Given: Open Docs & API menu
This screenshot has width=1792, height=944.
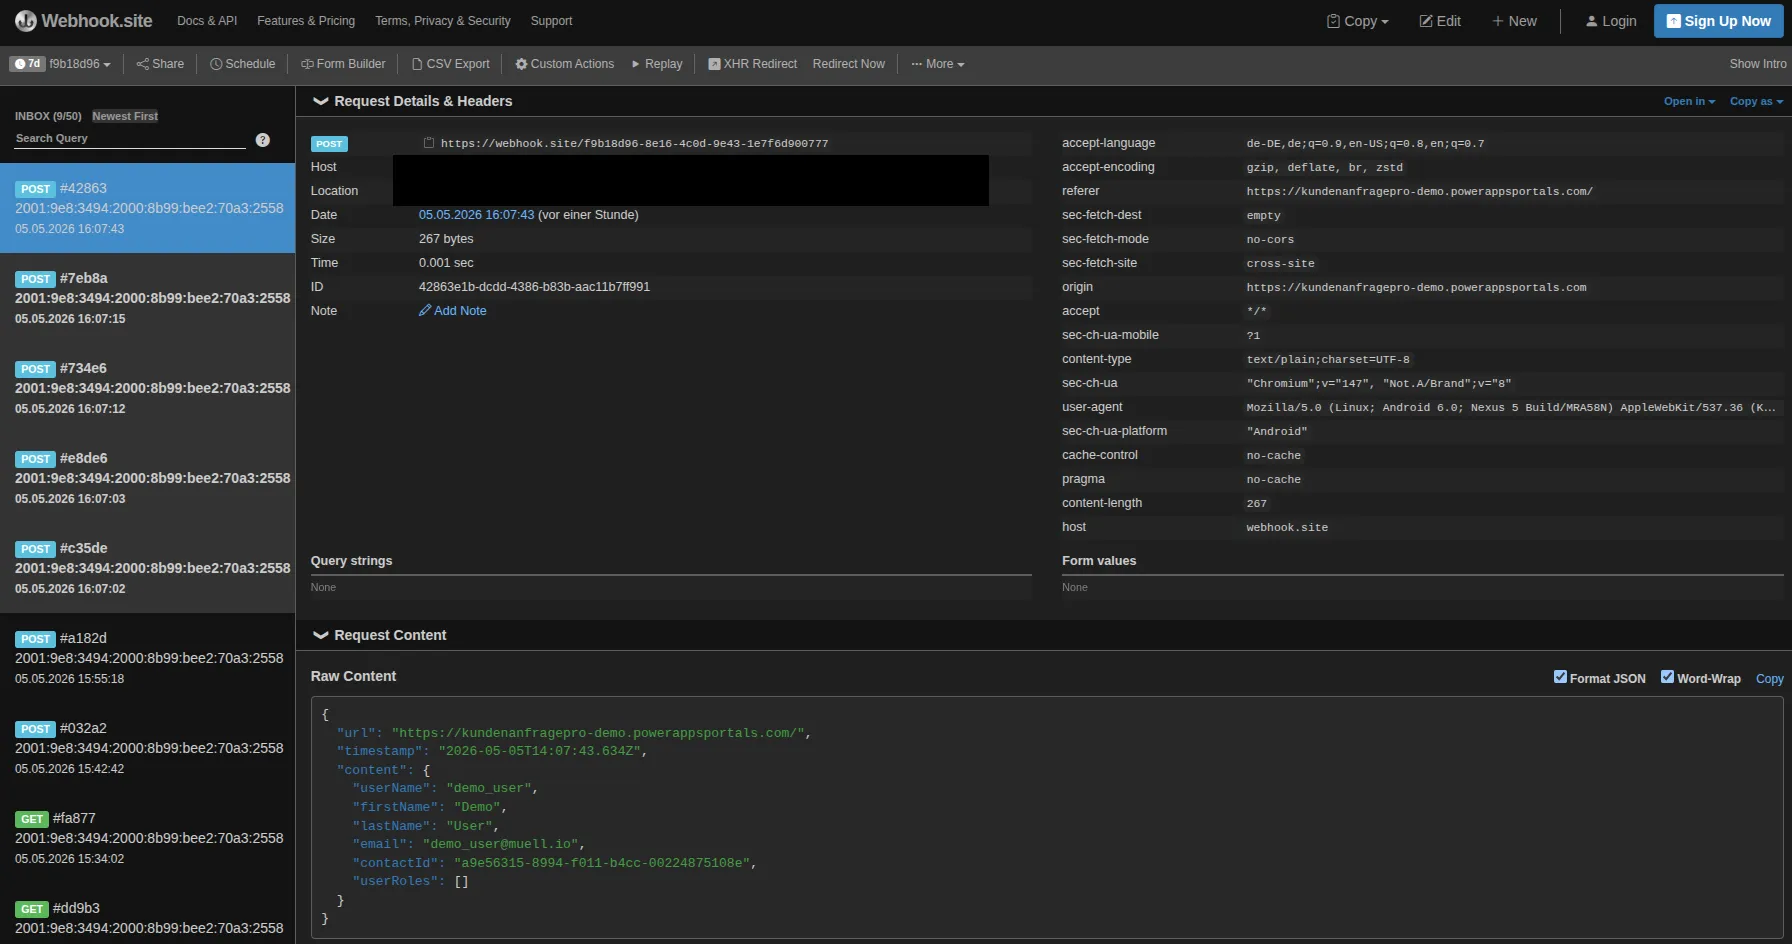Looking at the screenshot, I should coord(207,21).
